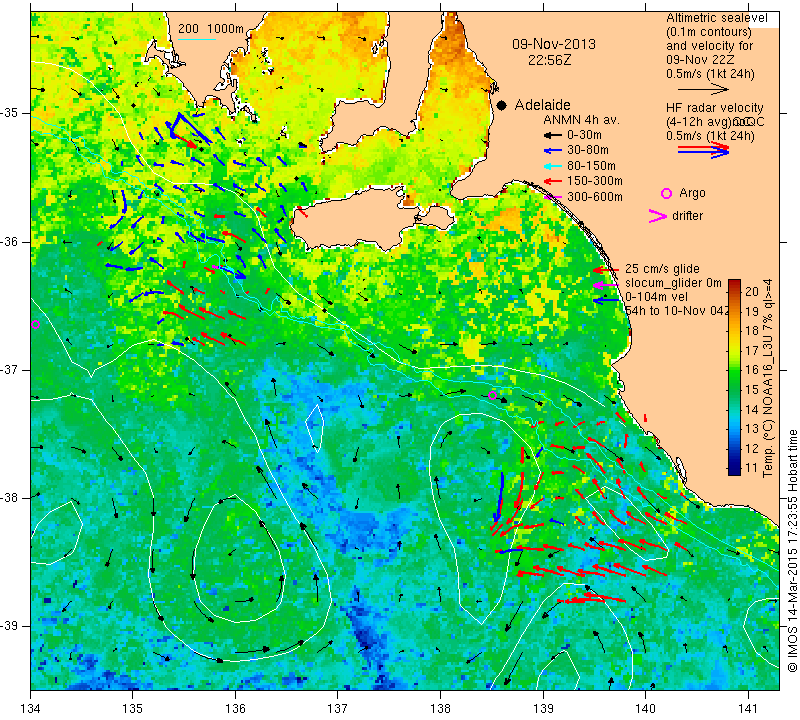The width and height of the screenshot is (800, 720).
Task: Click the red 25 cm/s glide arrow
Action: [606, 270]
